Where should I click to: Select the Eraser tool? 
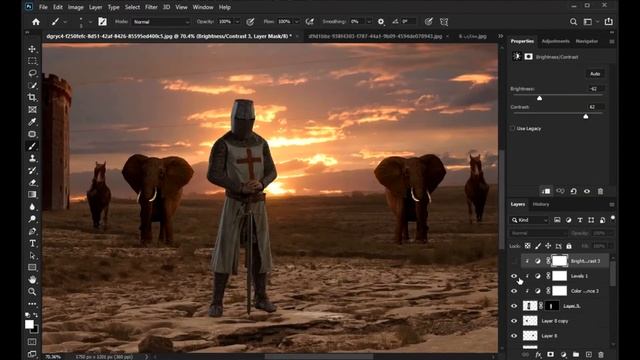click(32, 182)
